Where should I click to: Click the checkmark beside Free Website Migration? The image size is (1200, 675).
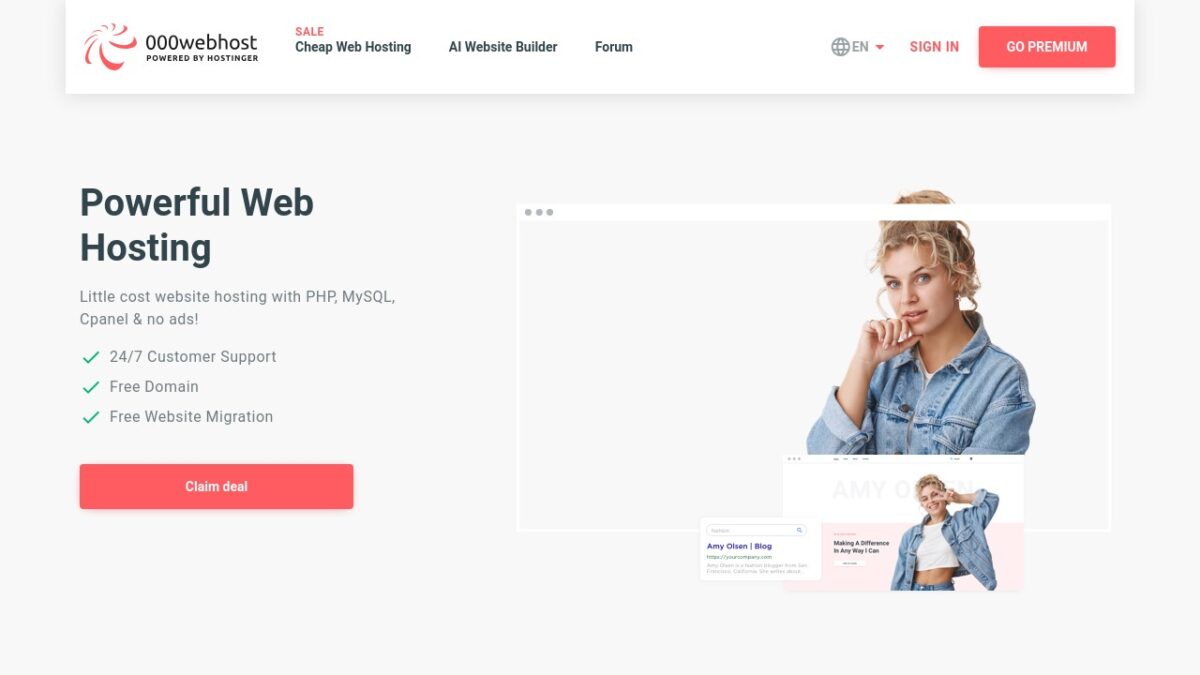[91, 417]
